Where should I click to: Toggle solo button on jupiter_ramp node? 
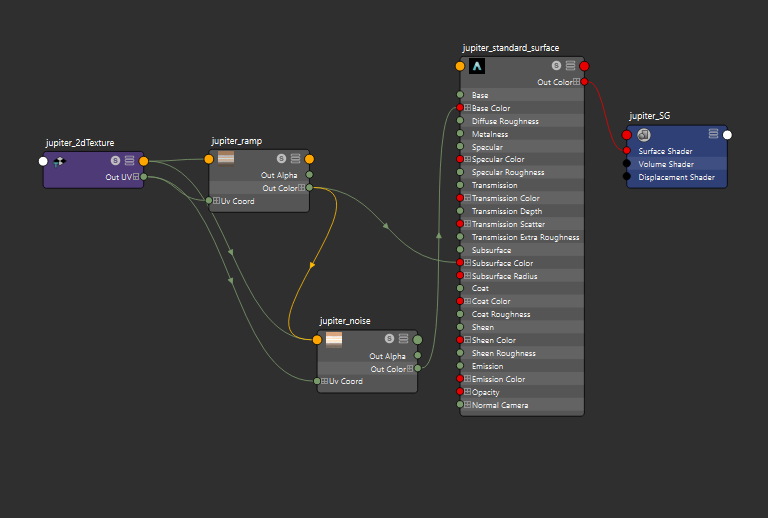281,158
